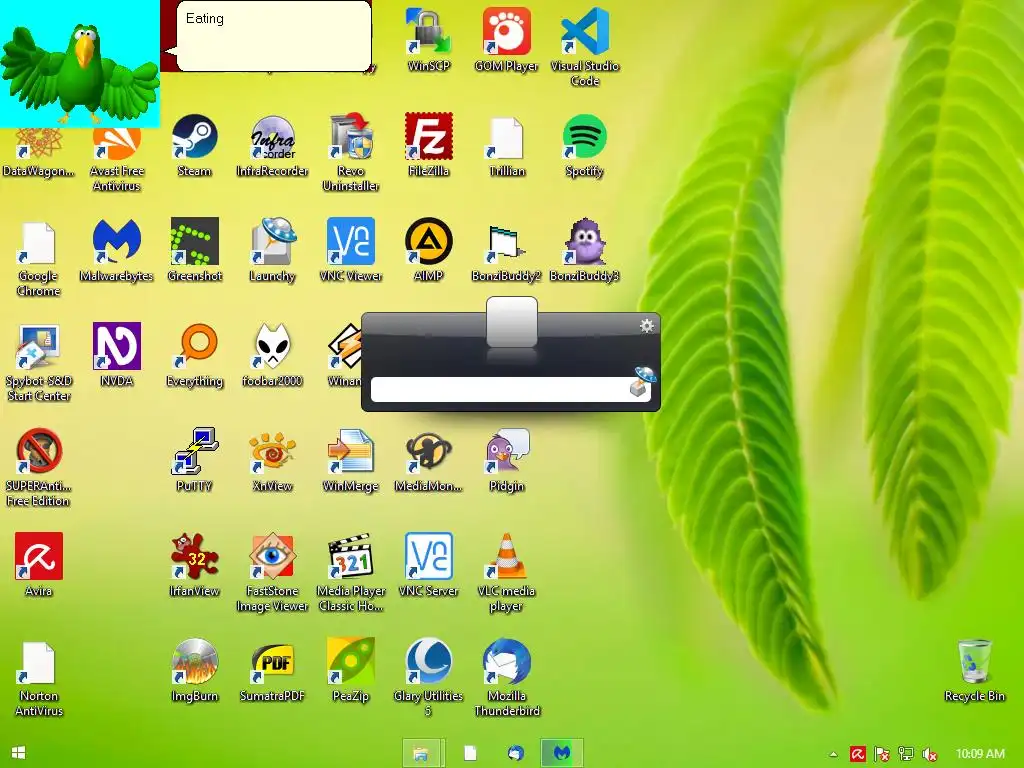Click the Mozilla Thunderbird desktop icon
1024x768 pixels.
507,678
